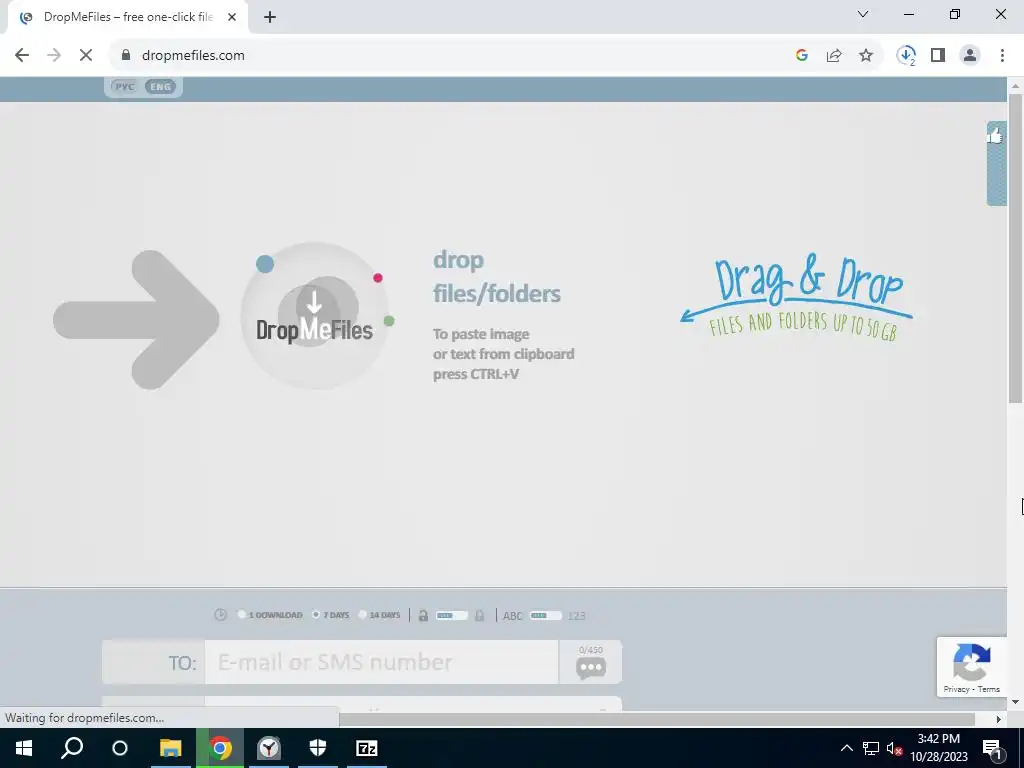Toggle the password lock switch
The width and height of the screenshot is (1024, 768).
click(452, 615)
